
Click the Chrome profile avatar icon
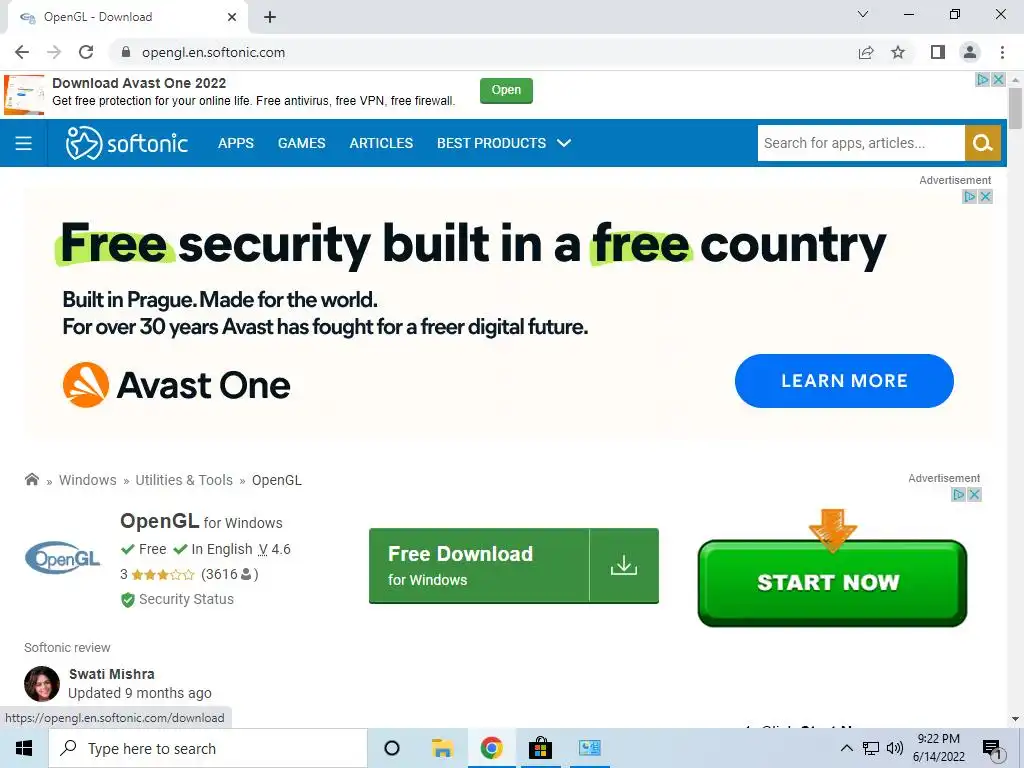point(970,52)
